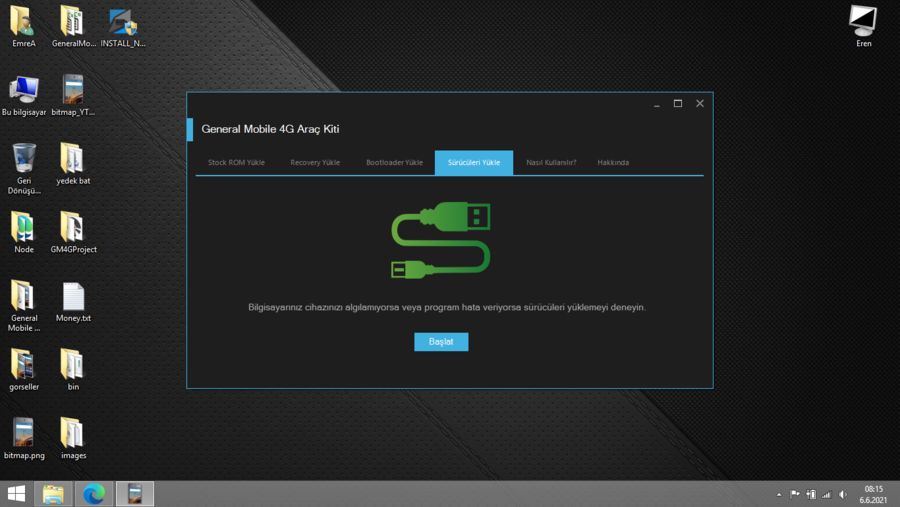This screenshot has height=507, width=900.
Task: Minimize the General Mobile 4G Araç Kiti window
Action: tap(657, 104)
